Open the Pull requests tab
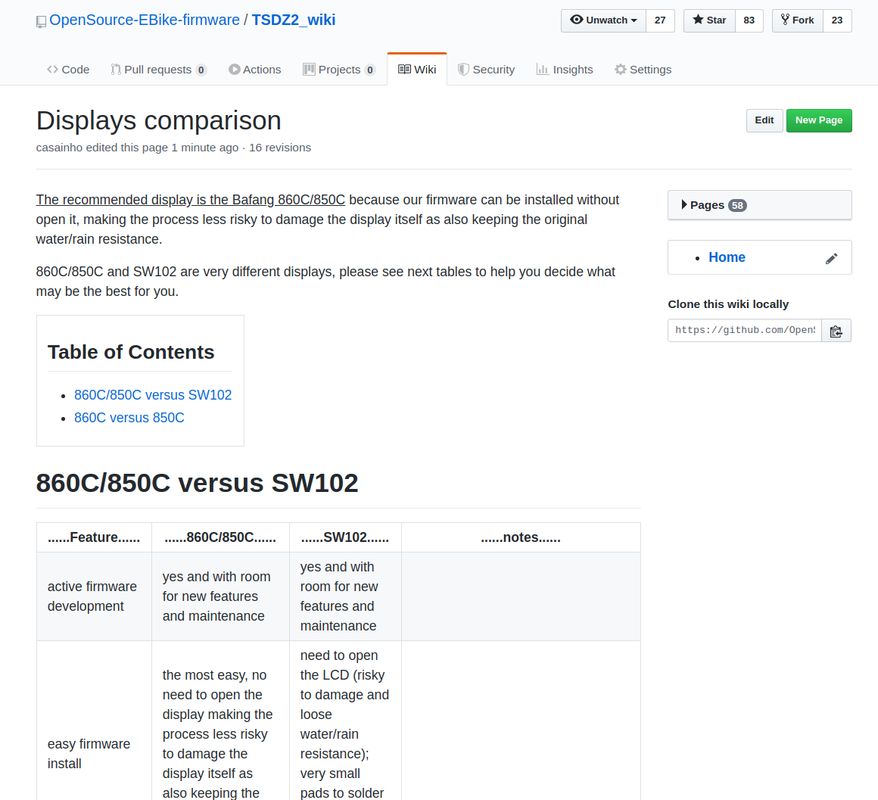 pyautogui.click(x=158, y=69)
